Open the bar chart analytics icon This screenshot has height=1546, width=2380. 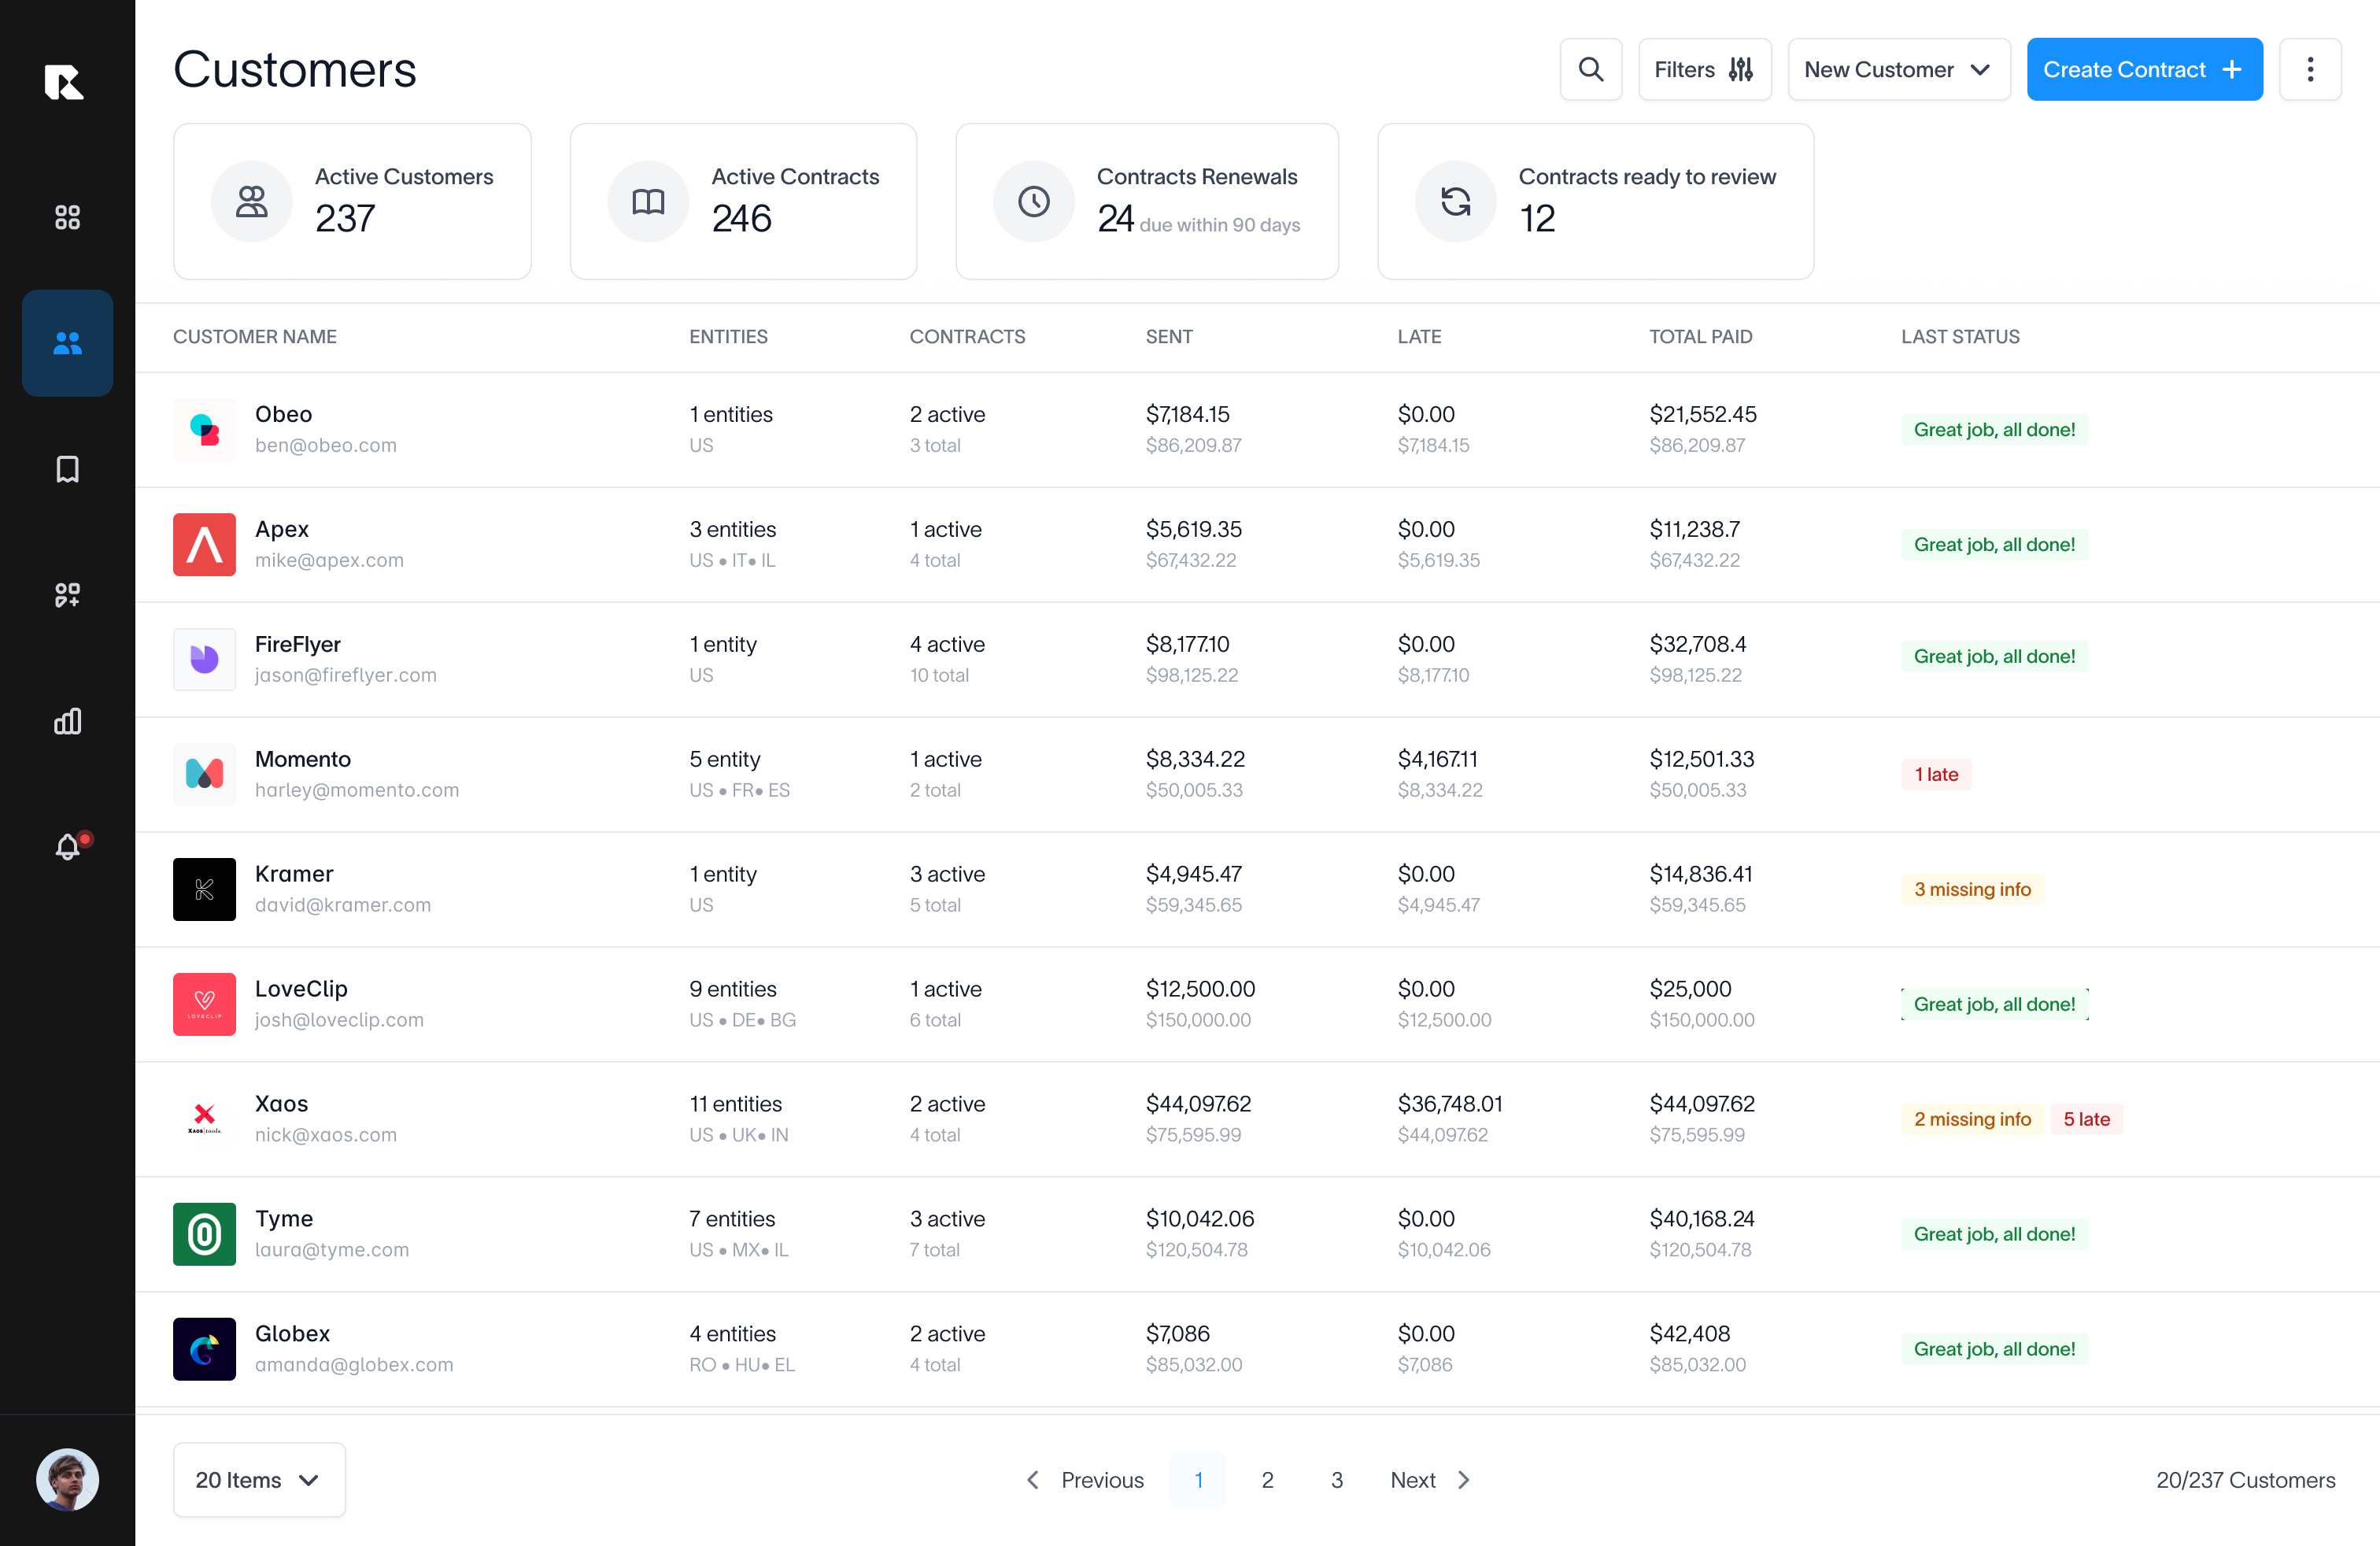[67, 721]
